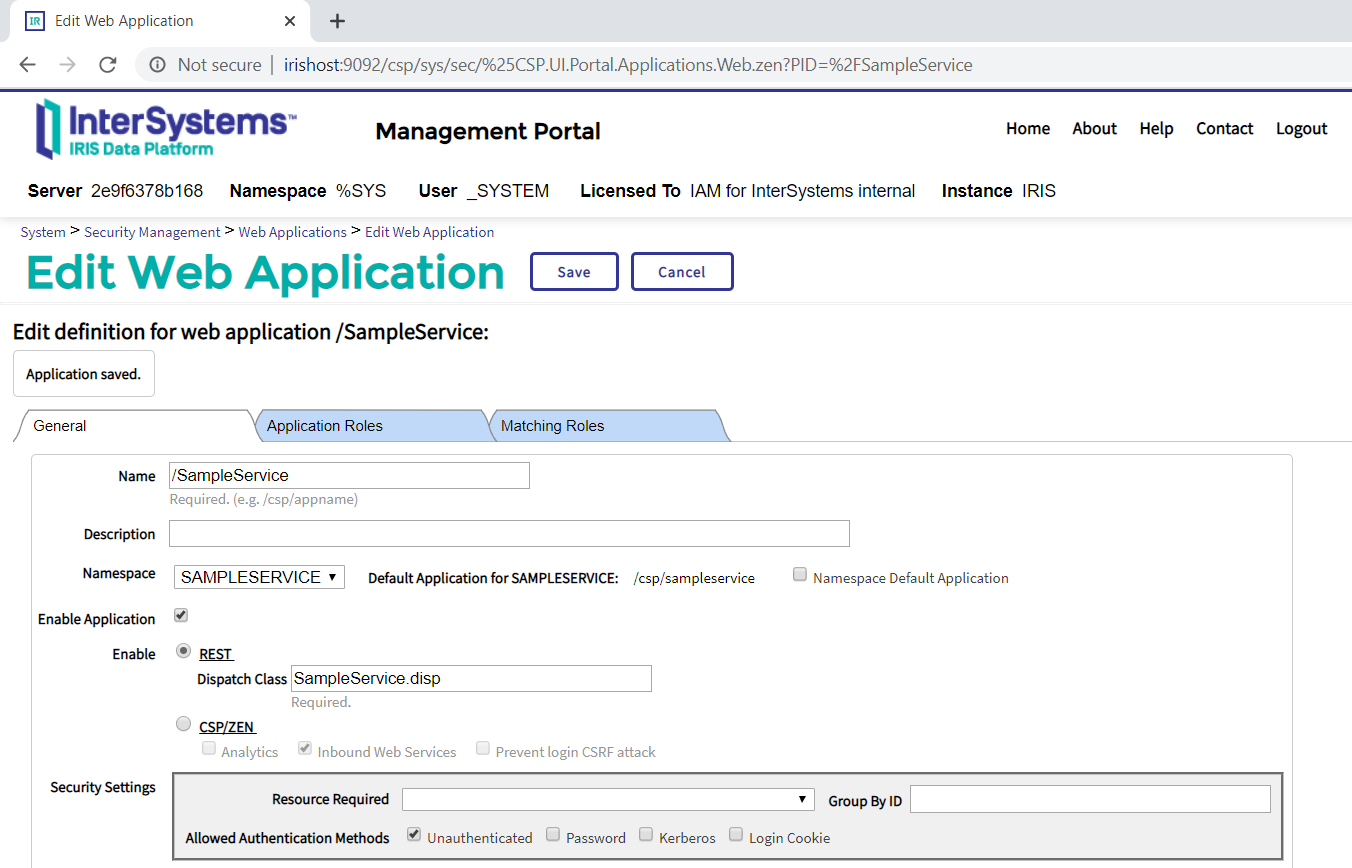
Task: Open the Resource Required dropdown
Action: (x=607, y=800)
